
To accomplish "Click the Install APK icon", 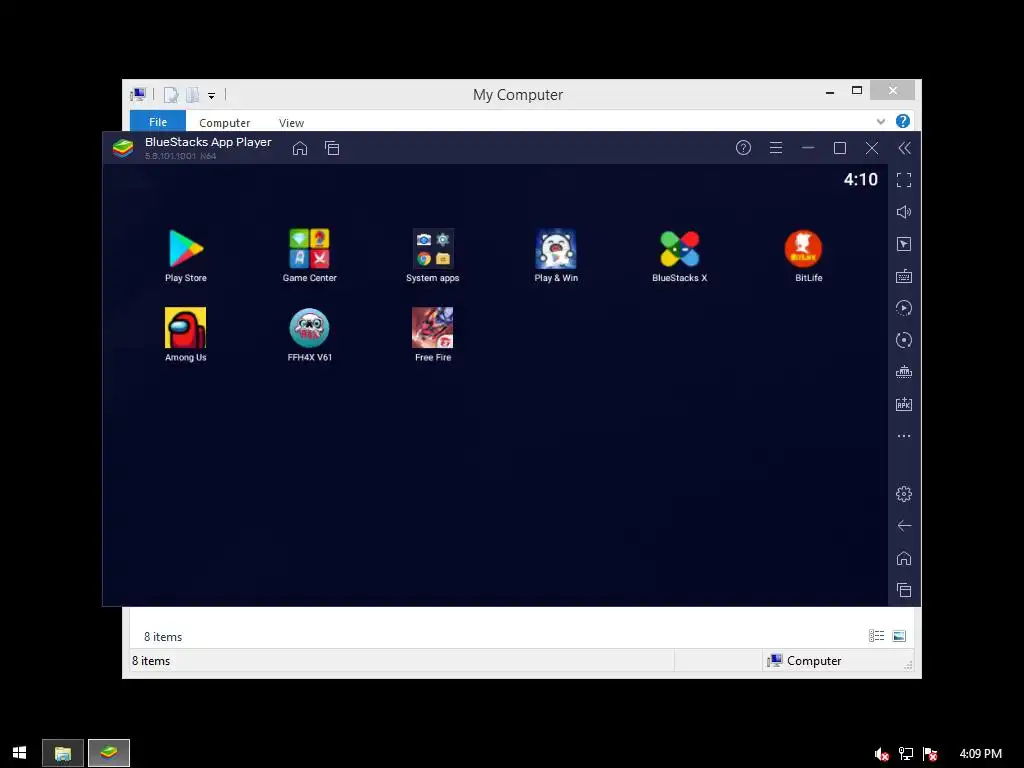I will coord(904,404).
